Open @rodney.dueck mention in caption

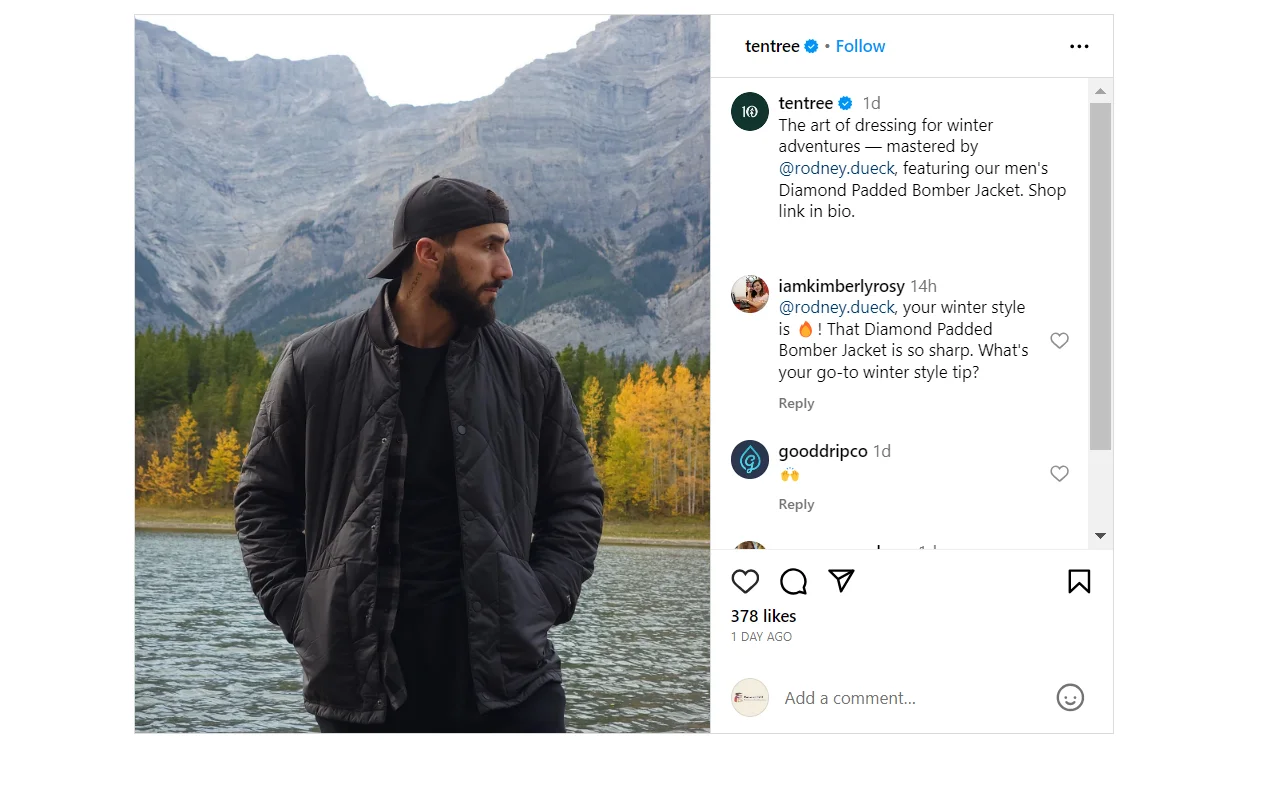pos(837,168)
